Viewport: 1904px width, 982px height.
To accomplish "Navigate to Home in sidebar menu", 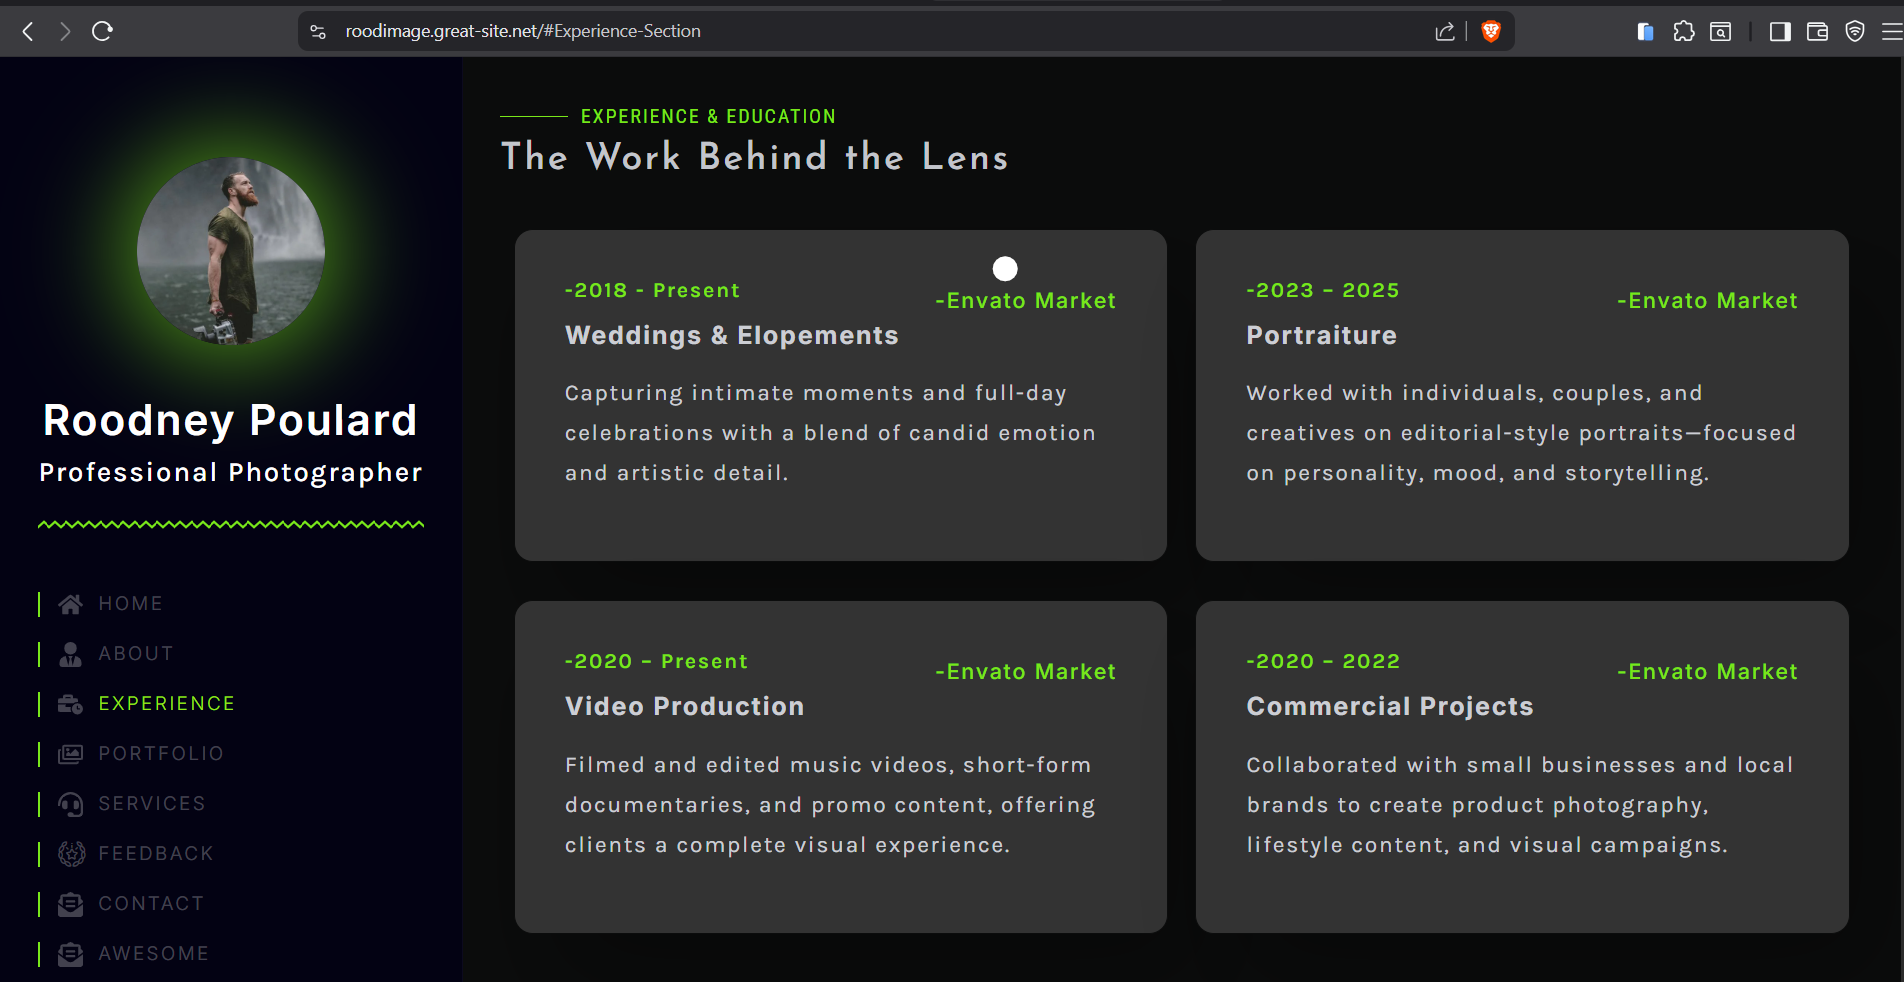I will (130, 604).
